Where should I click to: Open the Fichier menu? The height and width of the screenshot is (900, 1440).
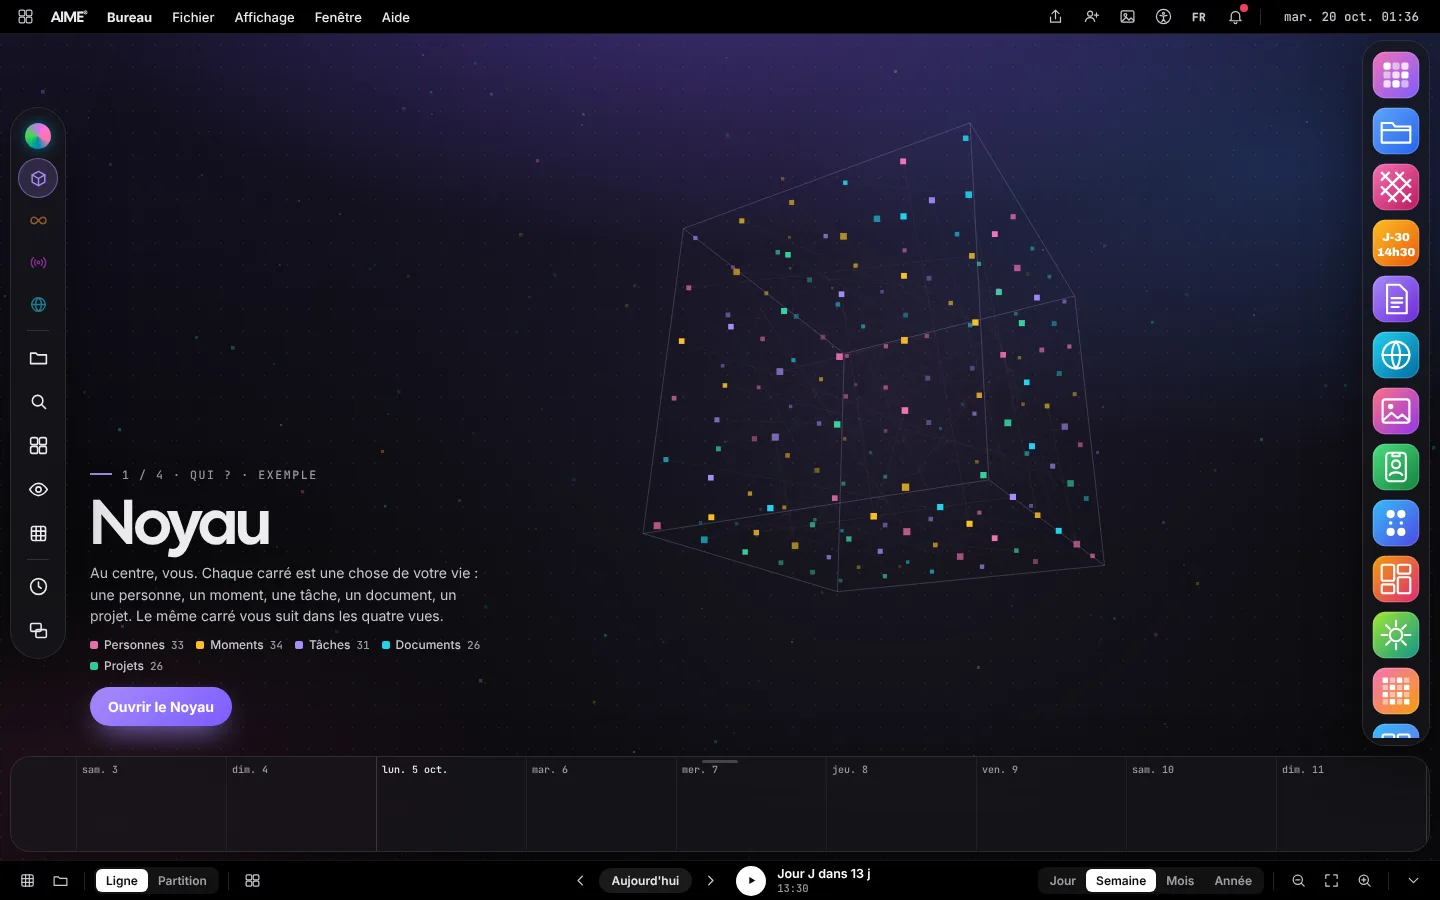(x=193, y=17)
